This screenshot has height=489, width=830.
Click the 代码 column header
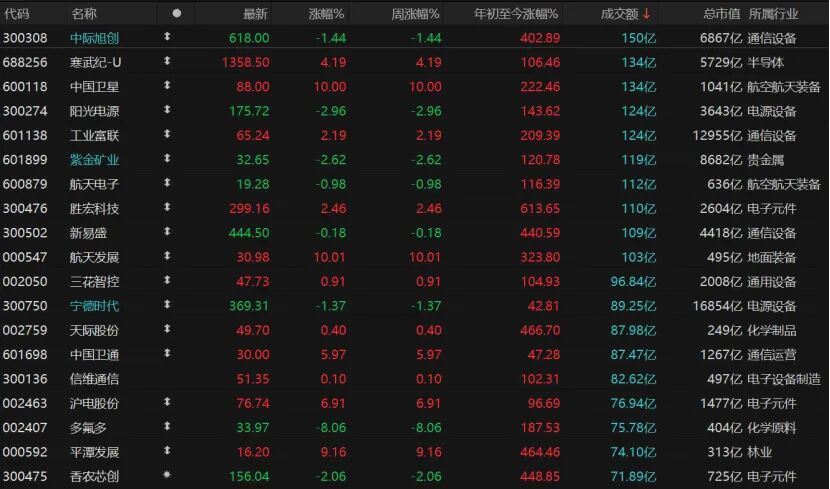tap(17, 13)
